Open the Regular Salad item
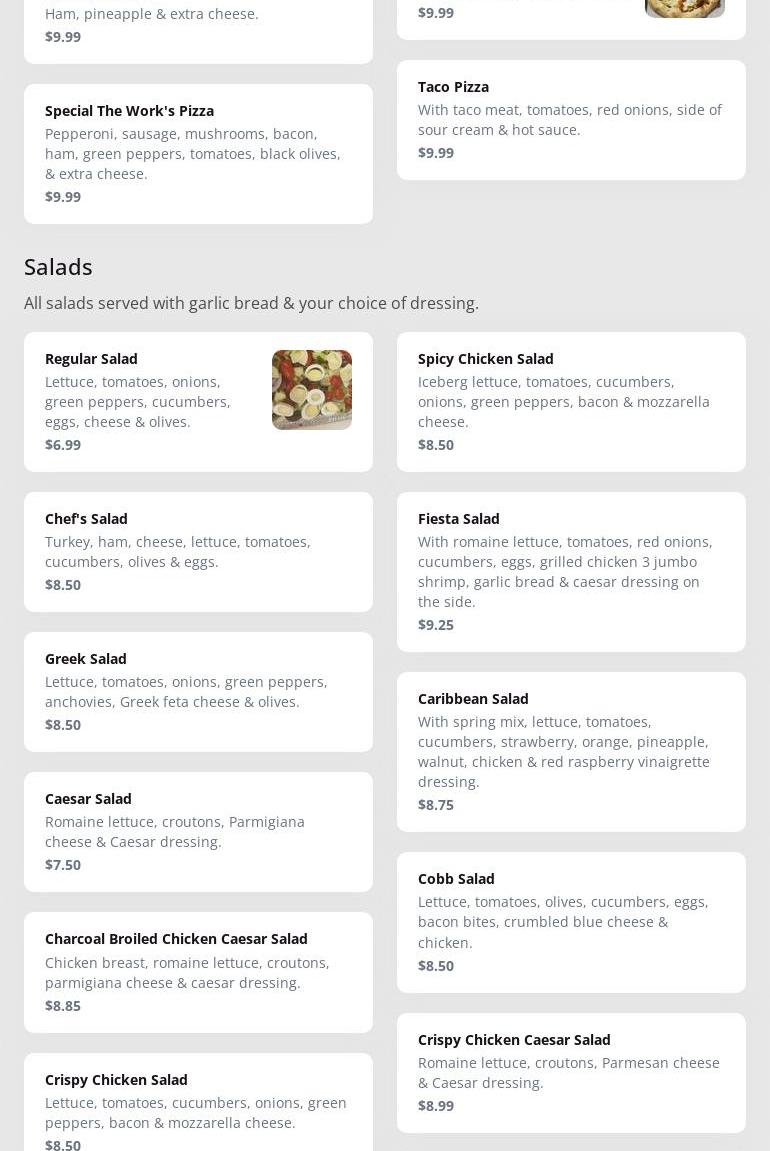Image resolution: width=770 pixels, height=1151 pixels. tap(150, 401)
